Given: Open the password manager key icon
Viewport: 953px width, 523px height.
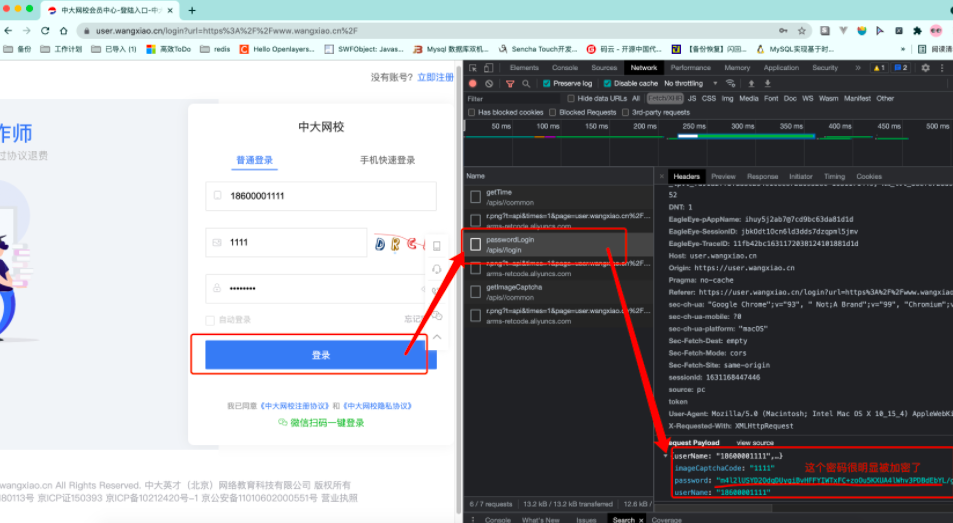Looking at the screenshot, I should coord(783,30).
